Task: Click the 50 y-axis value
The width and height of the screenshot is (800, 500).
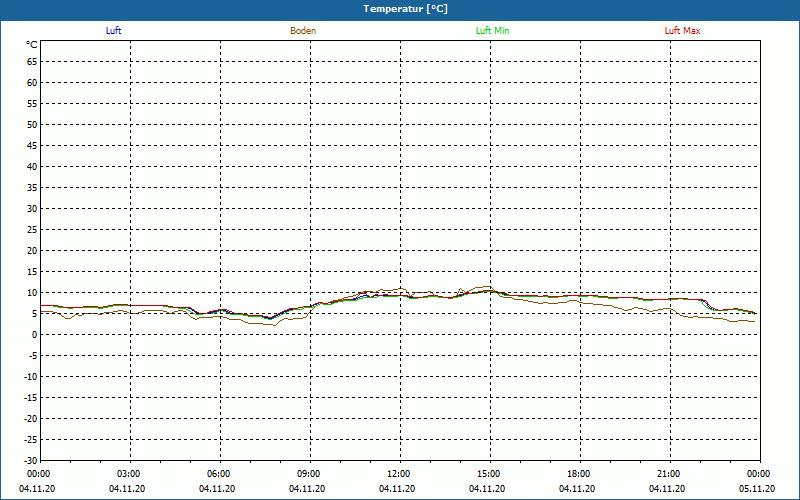Action: 32,124
